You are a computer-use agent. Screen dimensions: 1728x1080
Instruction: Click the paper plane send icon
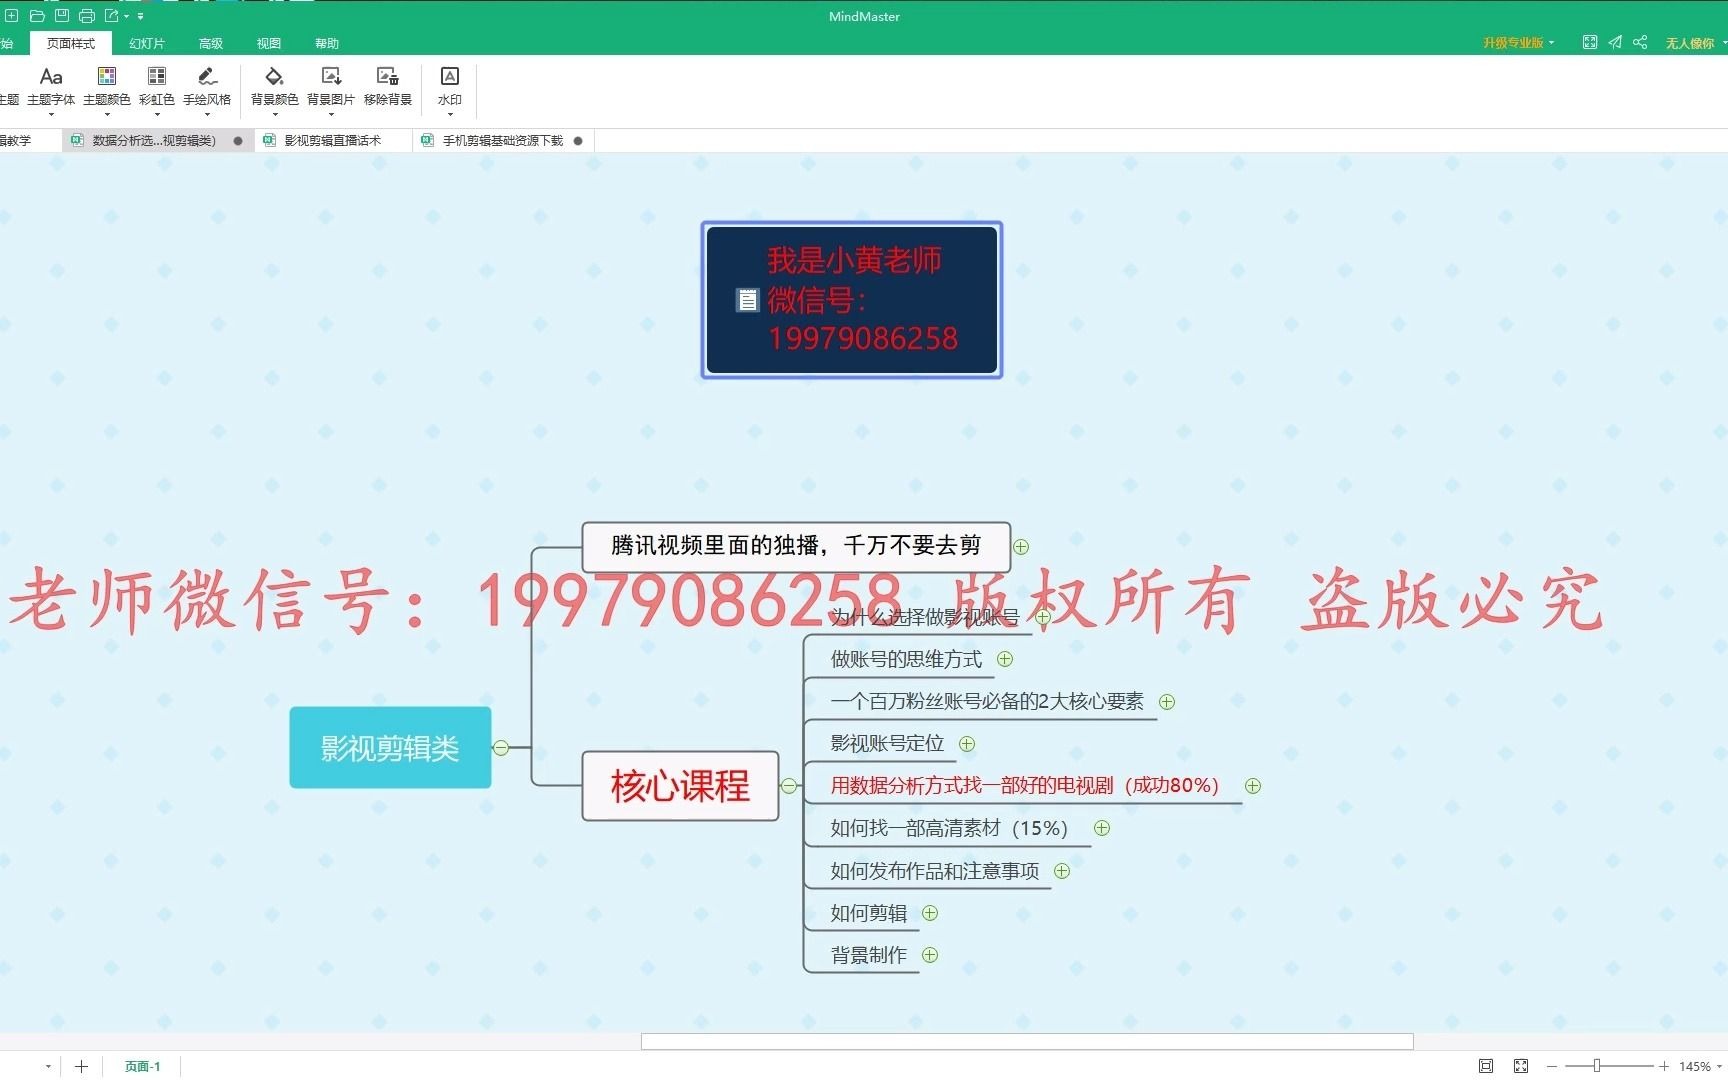[x=1615, y=42]
